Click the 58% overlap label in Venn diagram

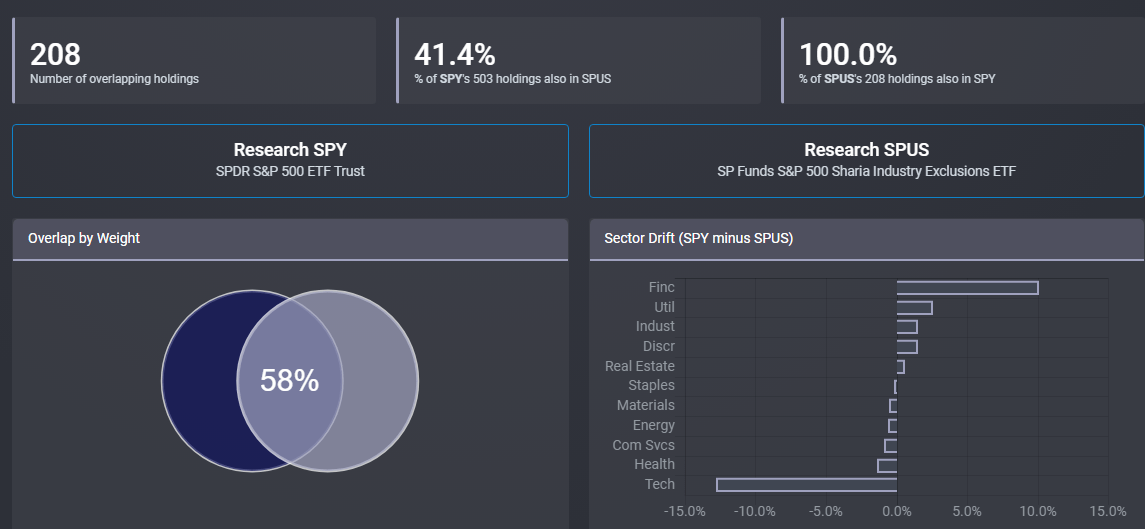(290, 381)
